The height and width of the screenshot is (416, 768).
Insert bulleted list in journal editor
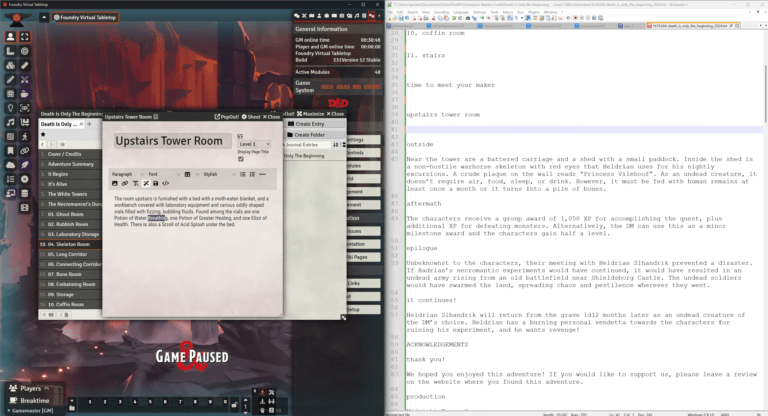tap(242, 174)
